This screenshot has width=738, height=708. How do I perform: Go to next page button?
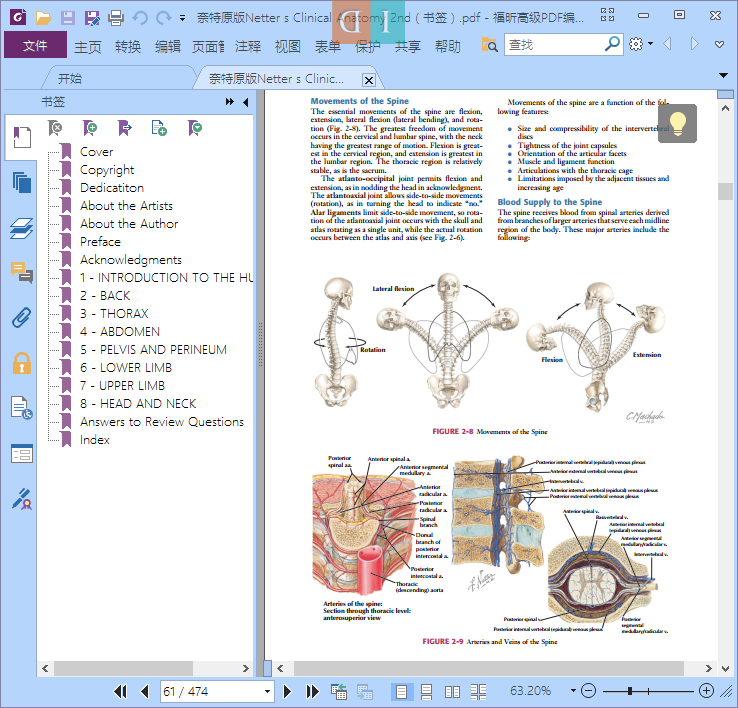(287, 691)
